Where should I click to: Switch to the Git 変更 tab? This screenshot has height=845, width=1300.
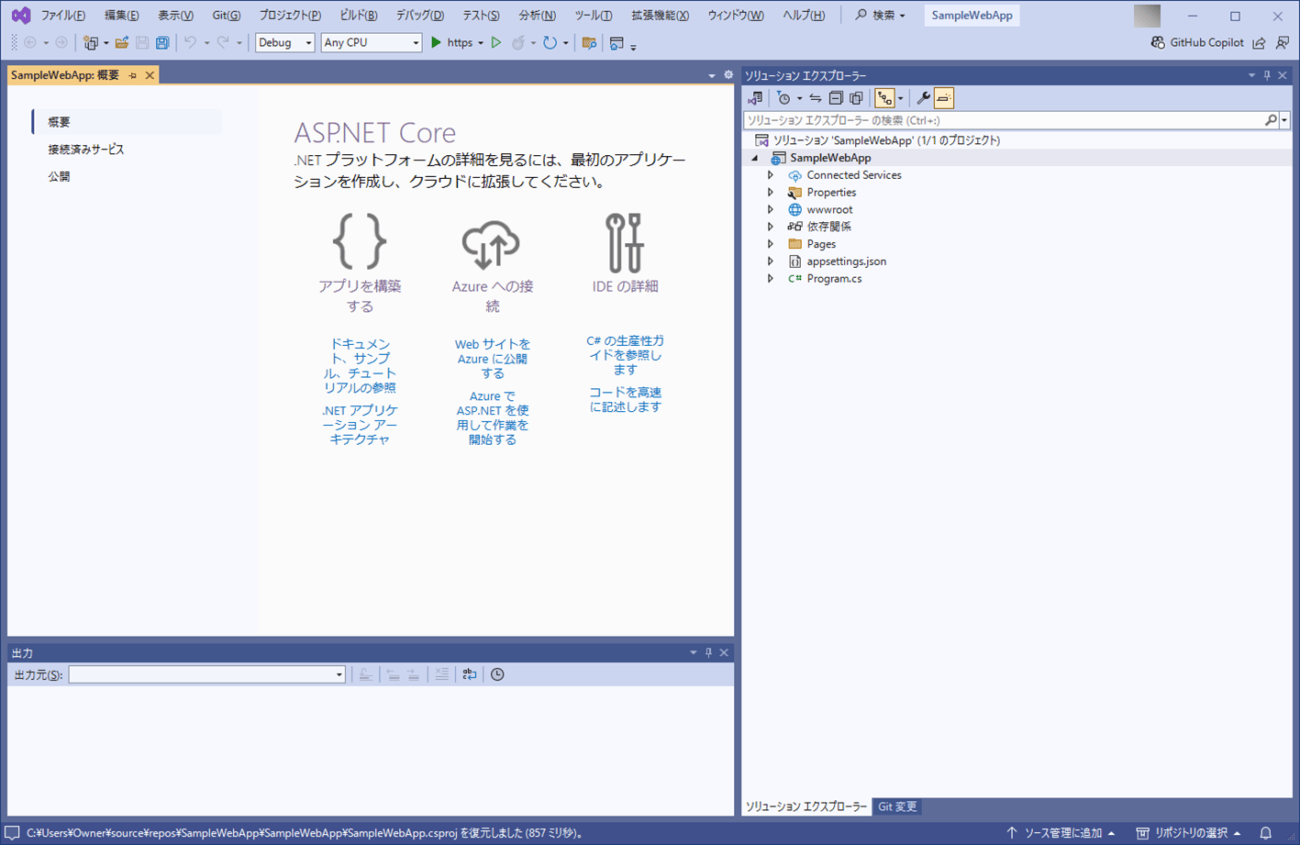pos(897,807)
